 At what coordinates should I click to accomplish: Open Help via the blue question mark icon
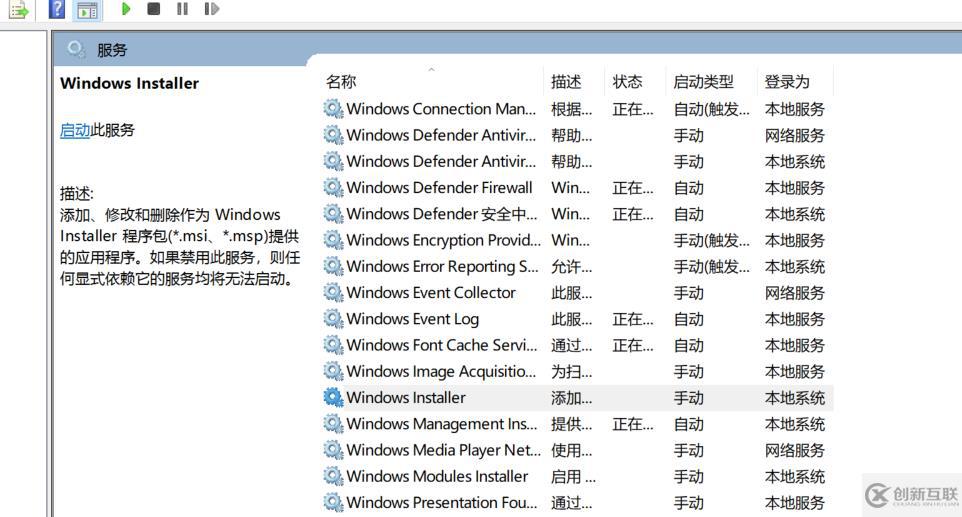[56, 9]
